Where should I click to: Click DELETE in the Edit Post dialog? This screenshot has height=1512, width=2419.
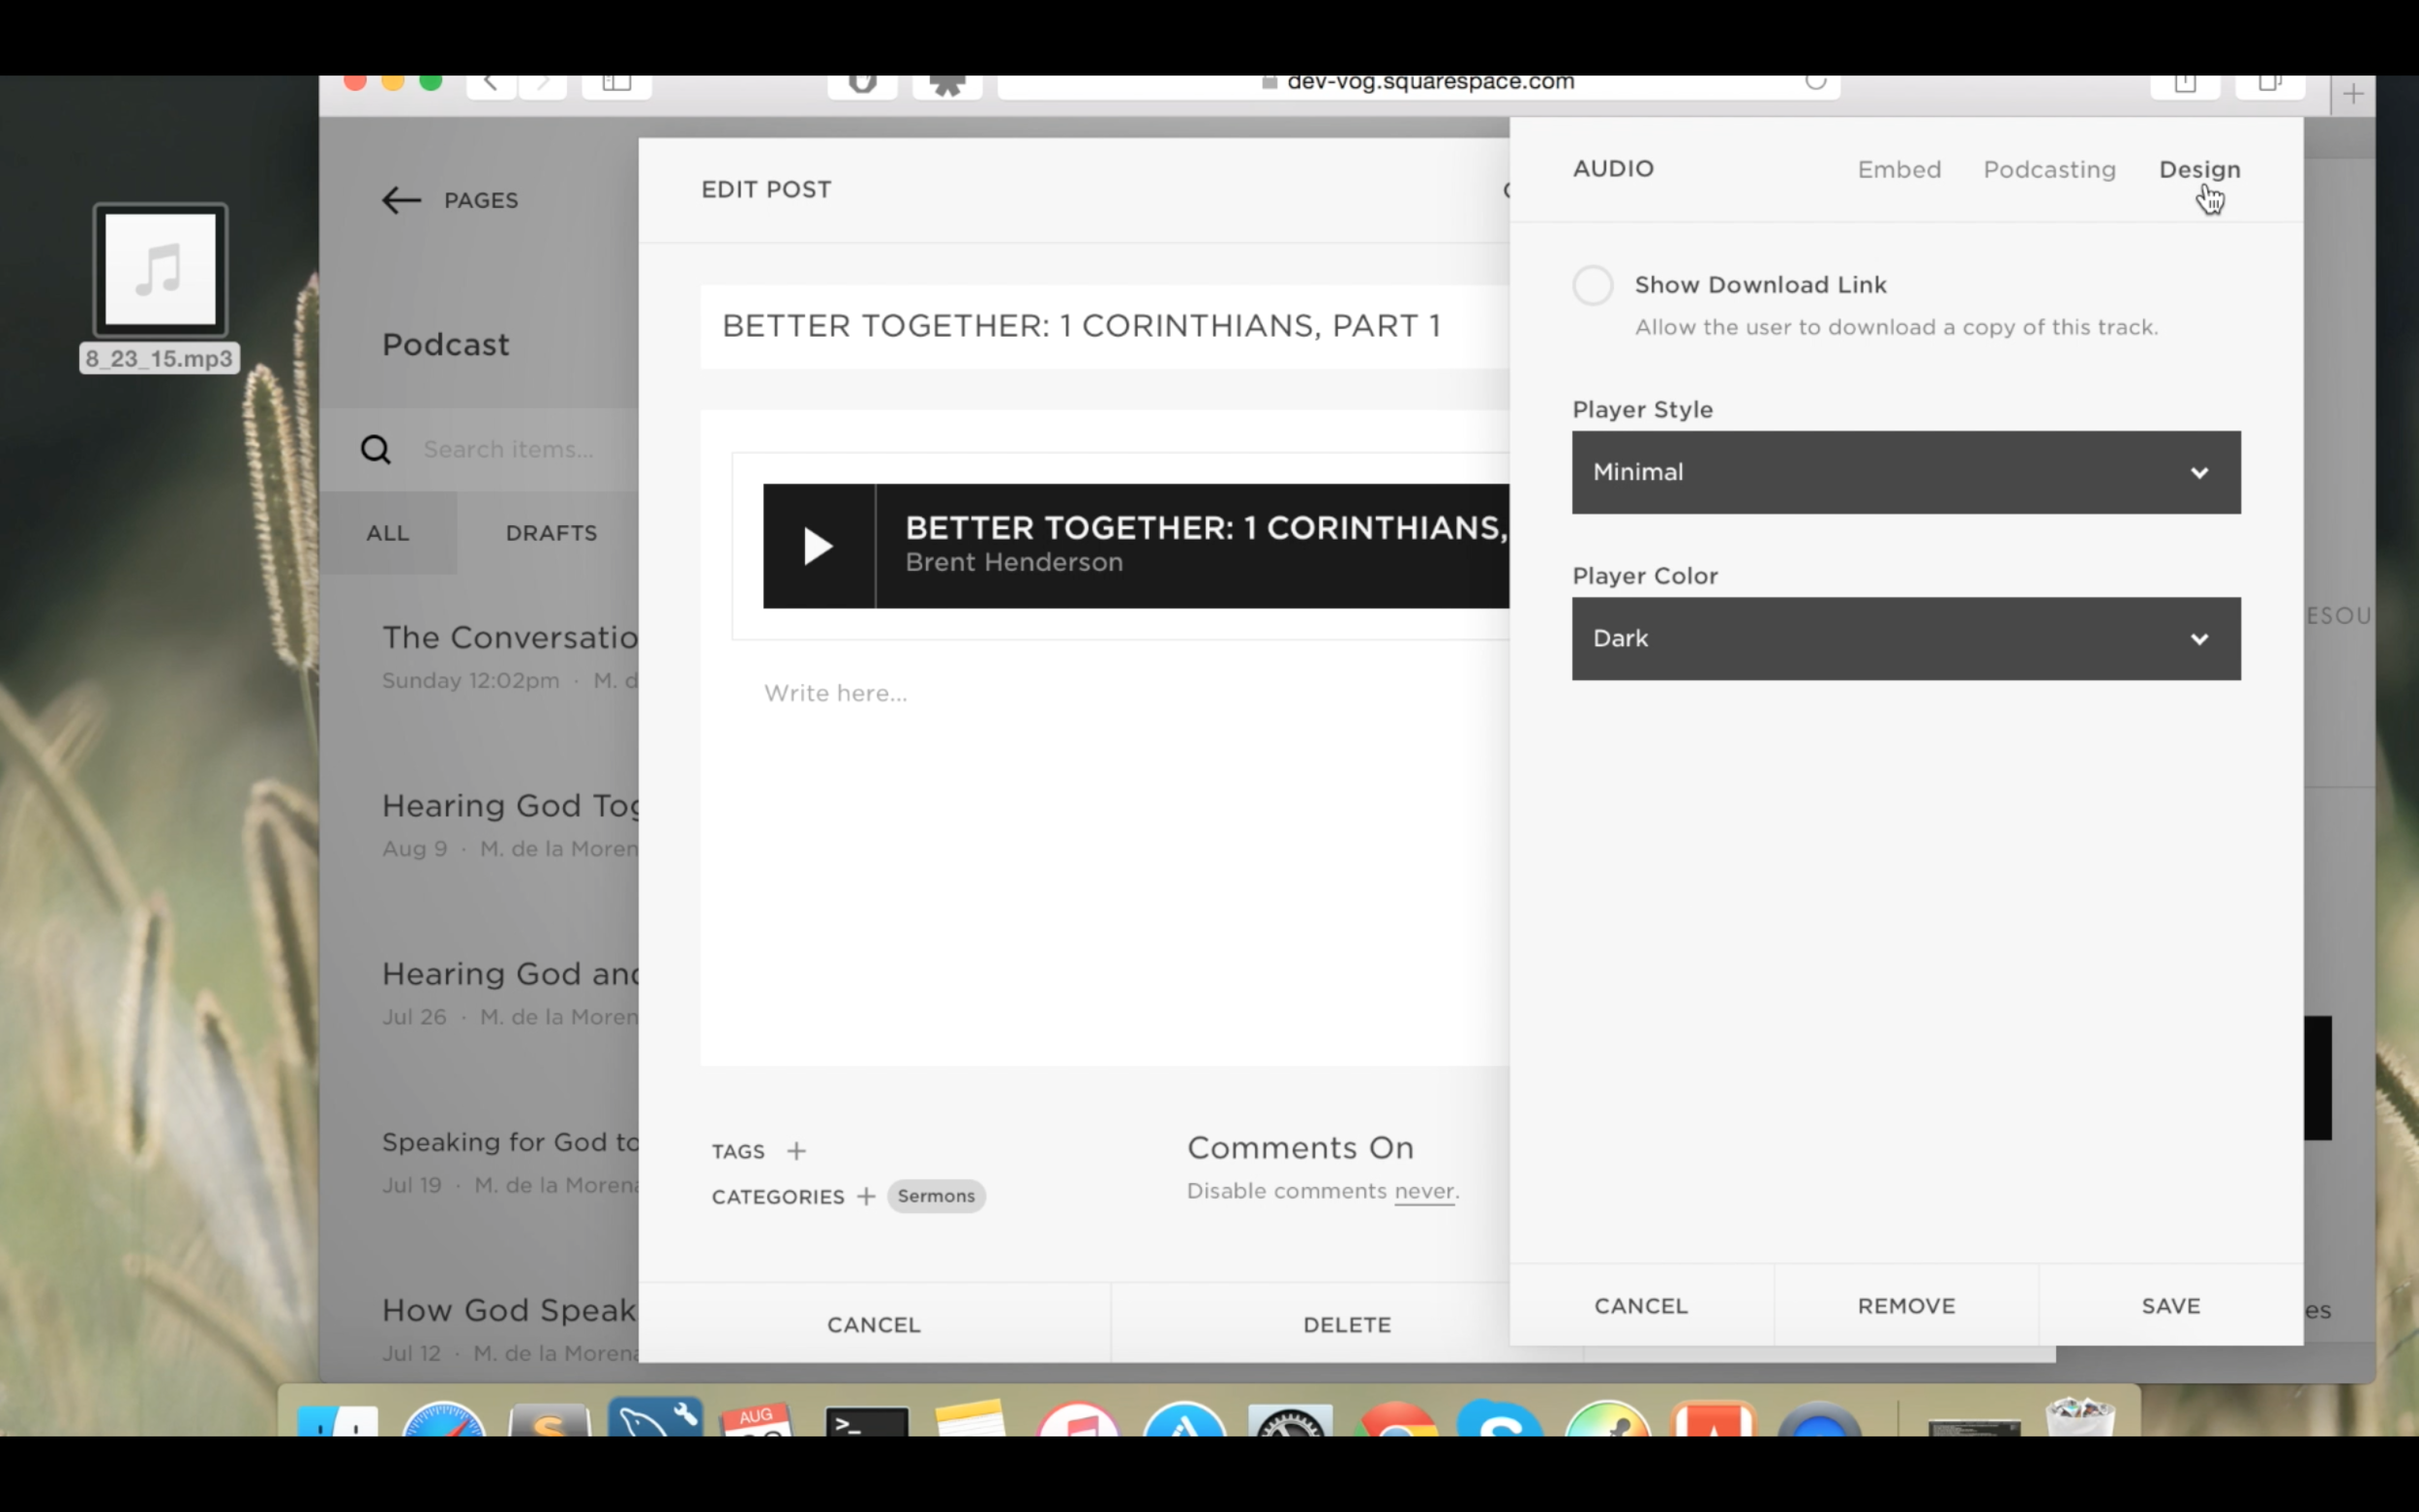click(1346, 1324)
